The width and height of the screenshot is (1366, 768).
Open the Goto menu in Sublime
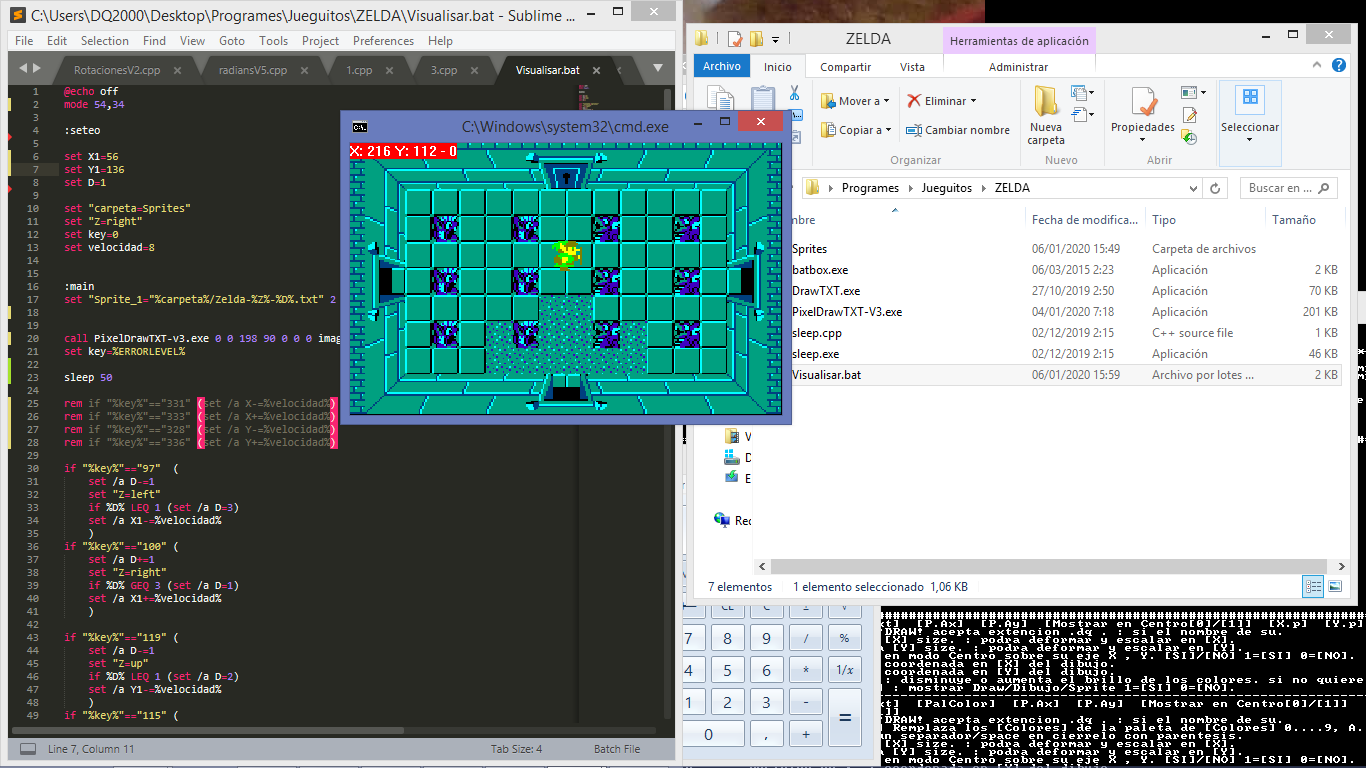[x=232, y=41]
